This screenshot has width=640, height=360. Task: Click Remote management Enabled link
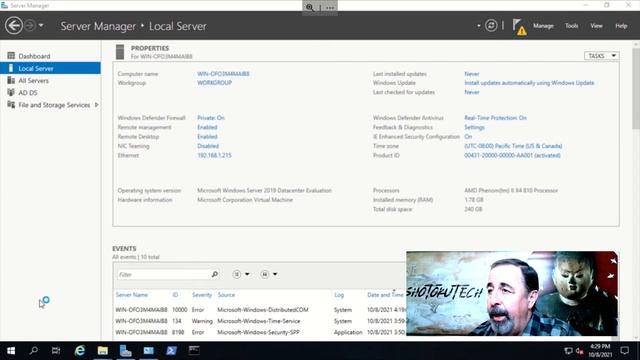pyautogui.click(x=207, y=127)
